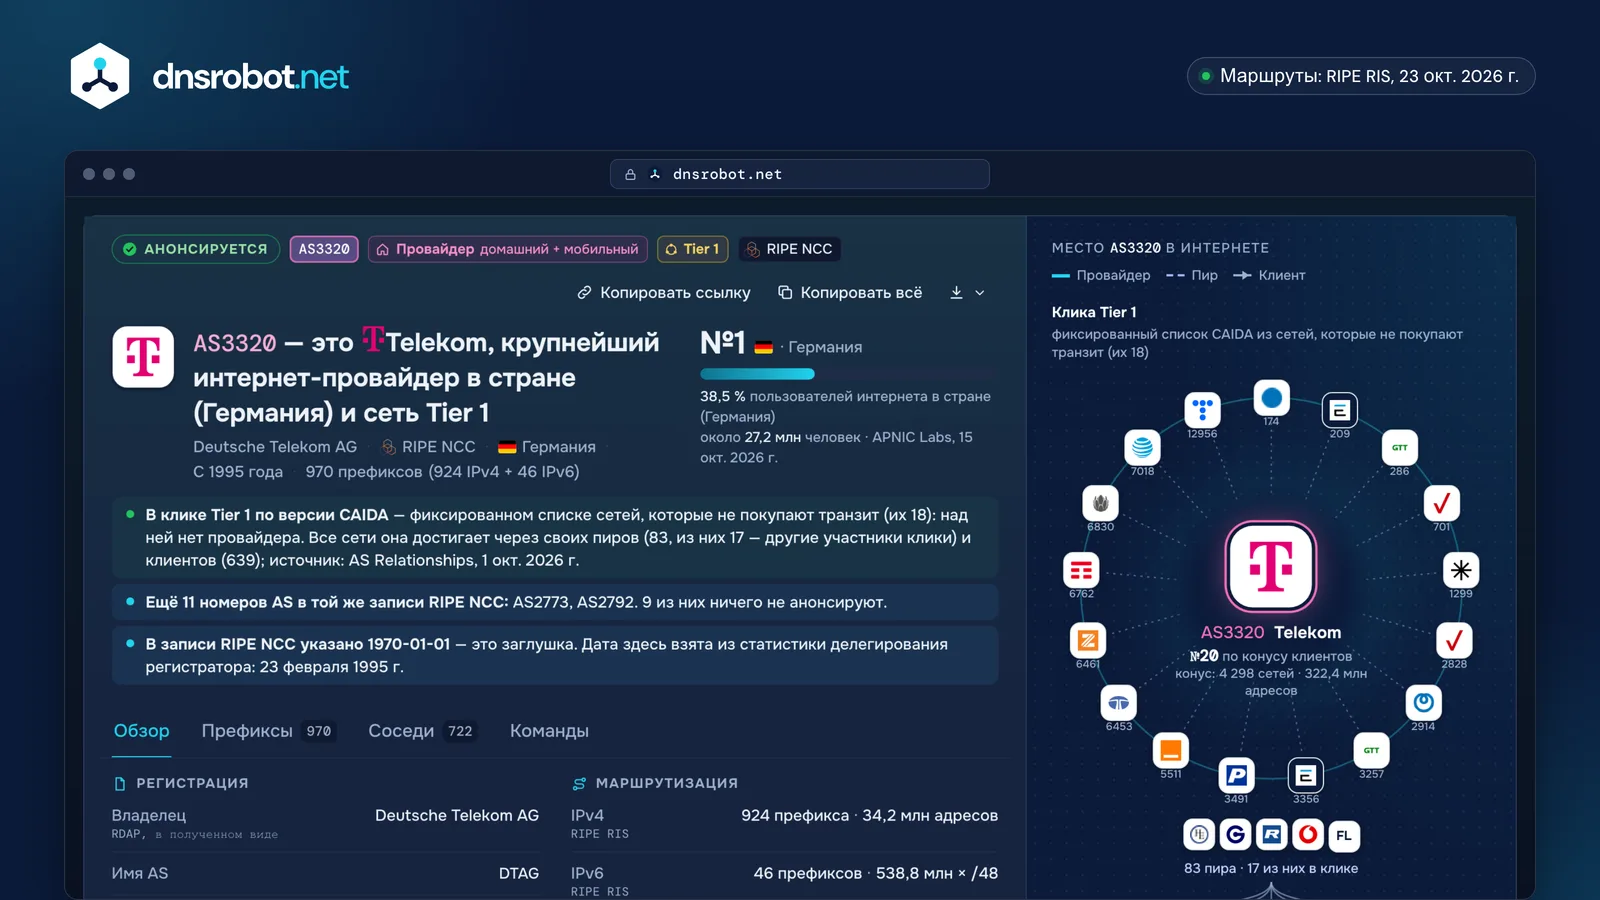Image resolution: width=1600 pixels, height=900 pixels.
Task: Open the AT&T node AS7018
Action: [1142, 447]
